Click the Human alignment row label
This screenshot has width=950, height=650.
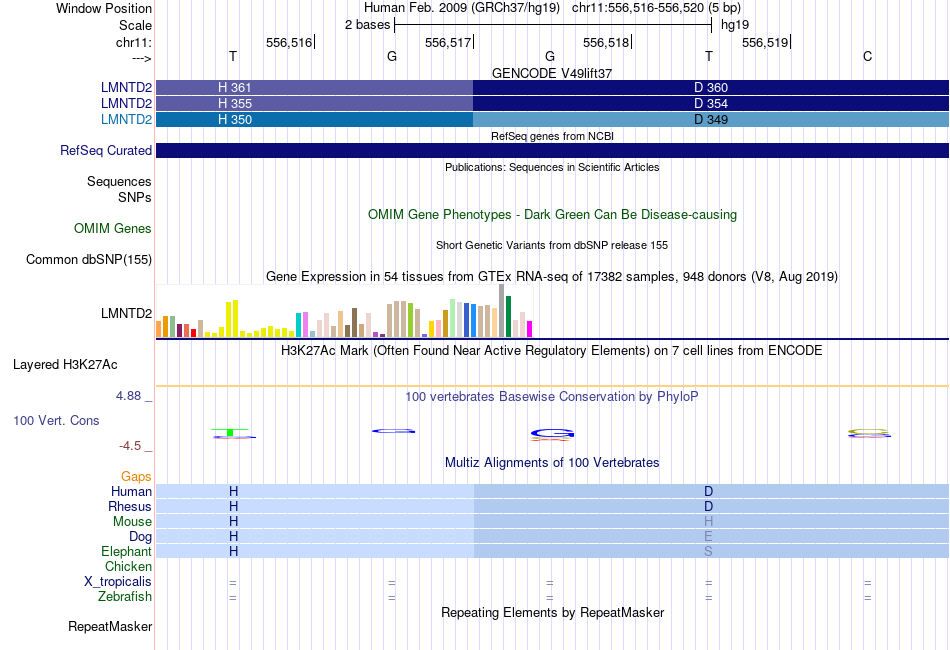(131, 491)
